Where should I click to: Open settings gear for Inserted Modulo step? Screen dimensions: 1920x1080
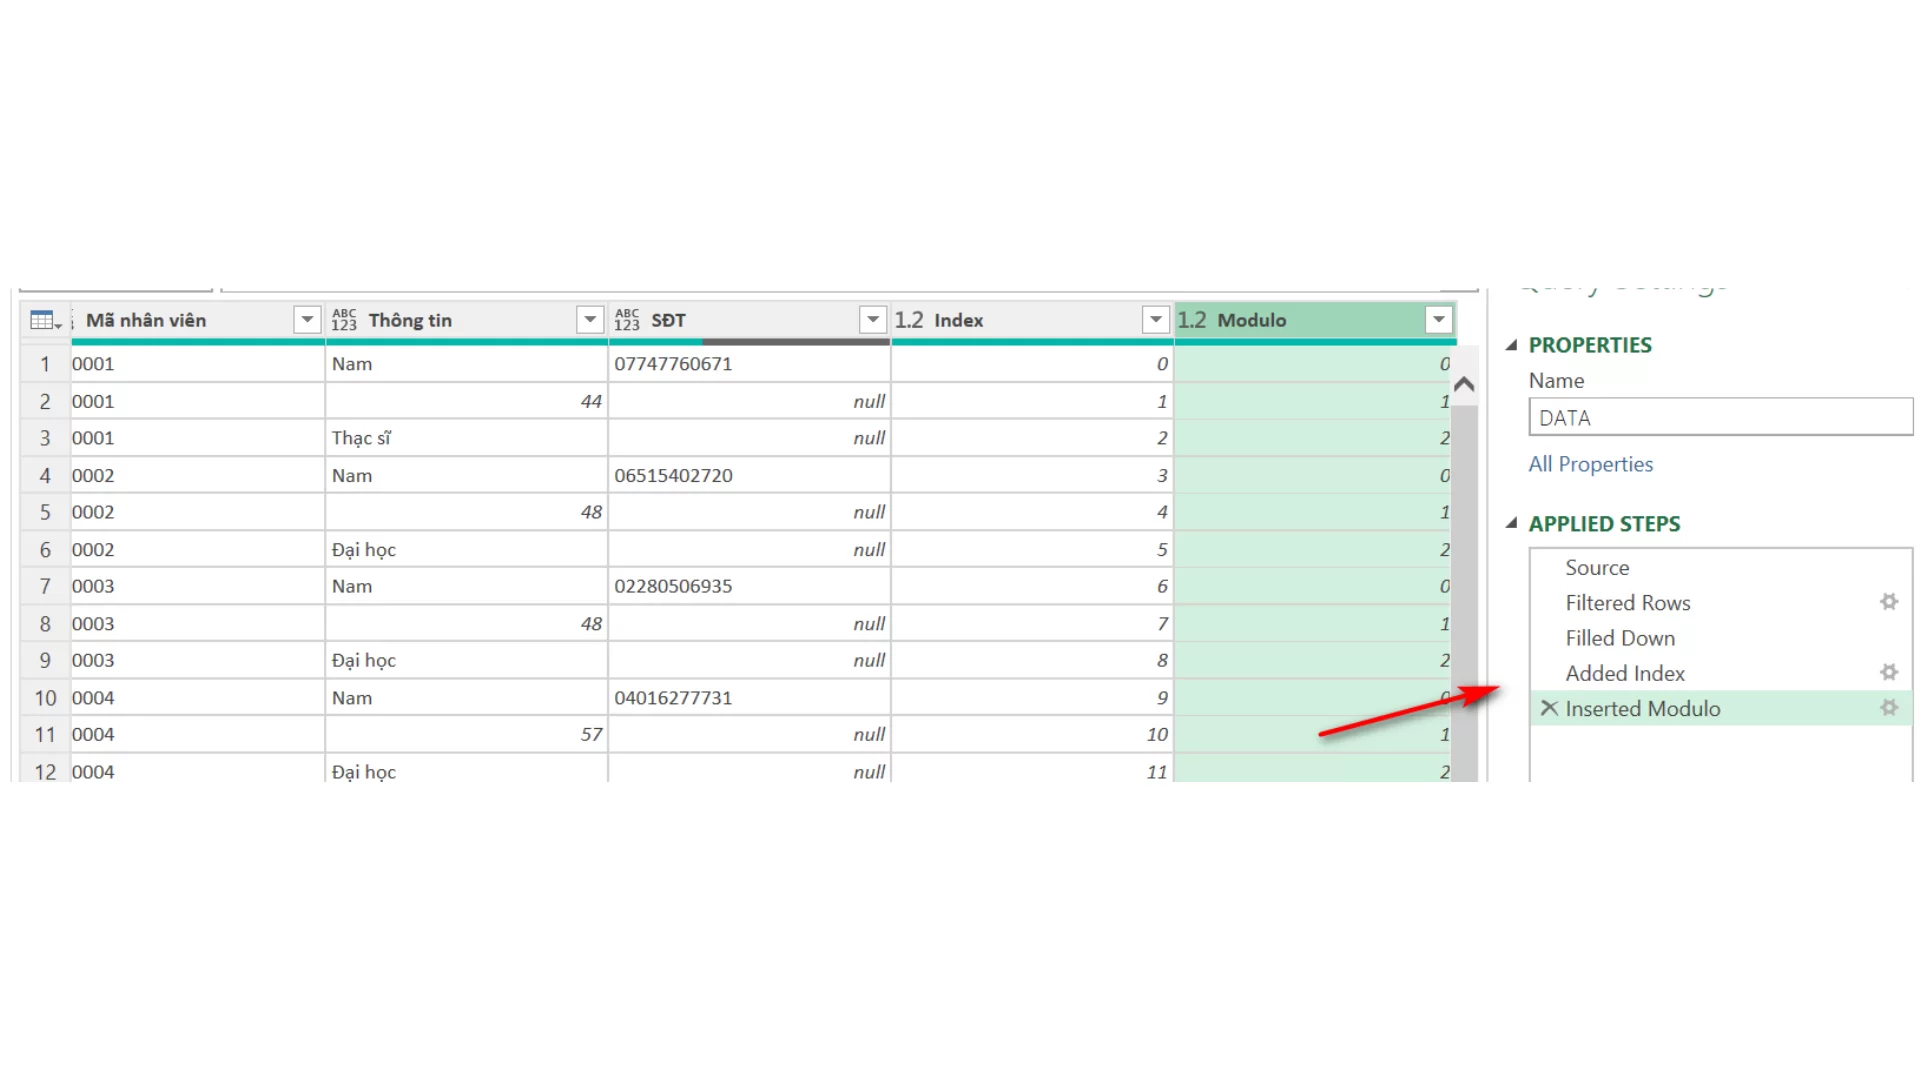pos(1889,707)
